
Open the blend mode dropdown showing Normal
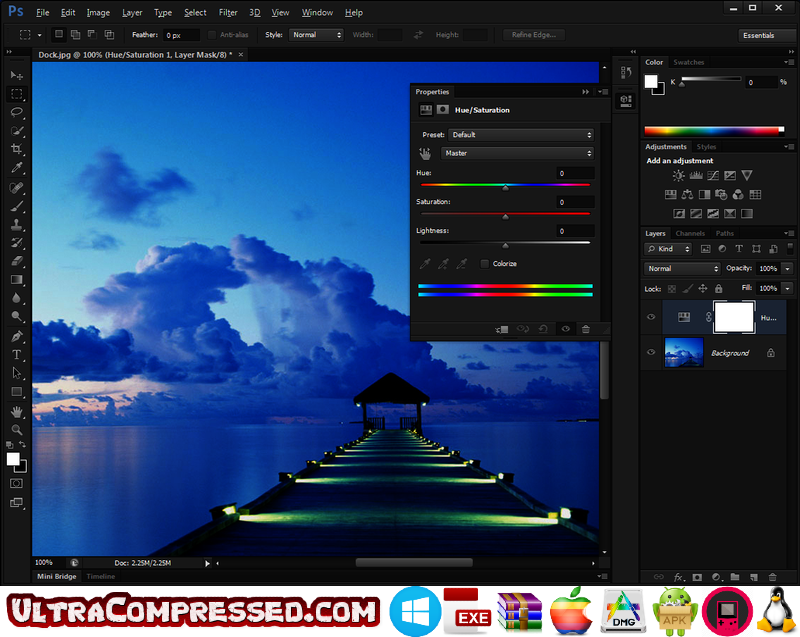pyautogui.click(x=682, y=268)
